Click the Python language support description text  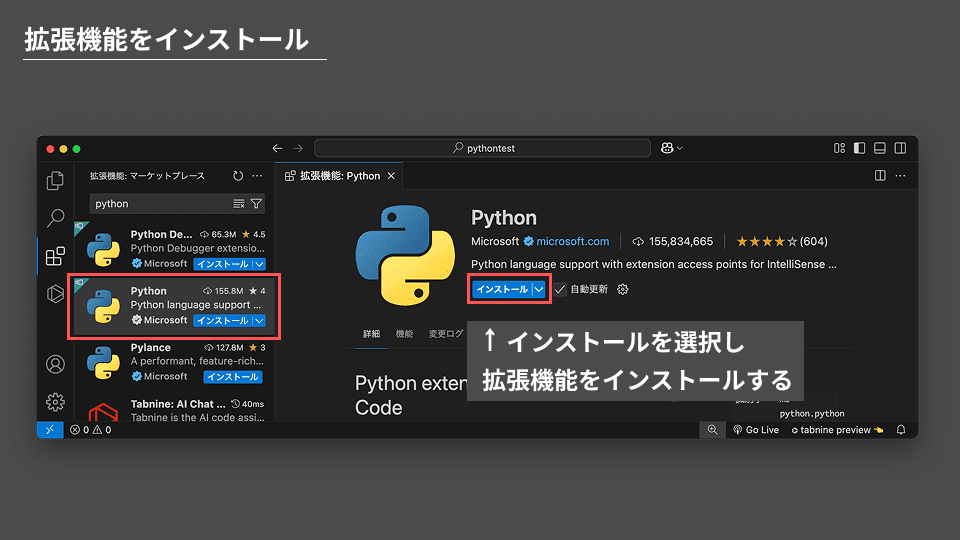(653, 264)
